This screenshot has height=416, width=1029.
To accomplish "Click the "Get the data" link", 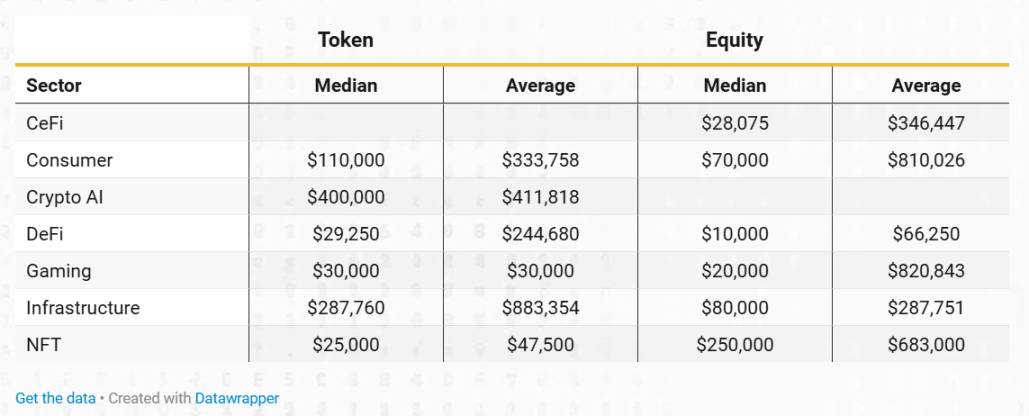I will (x=55, y=398).
